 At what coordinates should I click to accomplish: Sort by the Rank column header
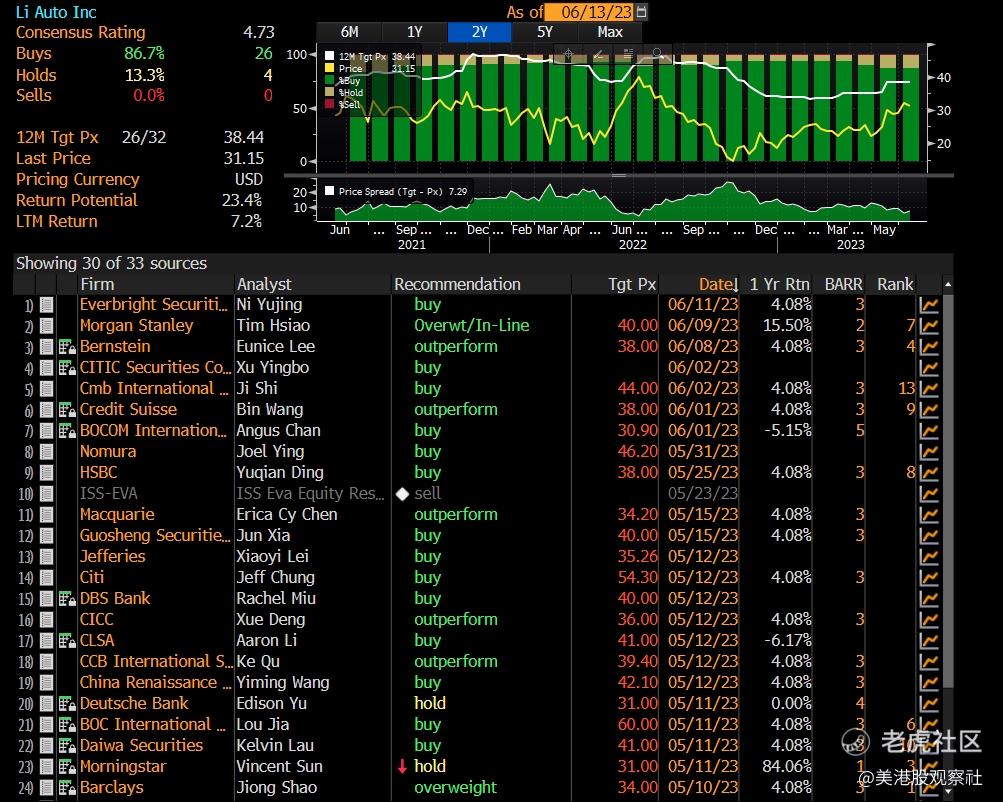895,285
